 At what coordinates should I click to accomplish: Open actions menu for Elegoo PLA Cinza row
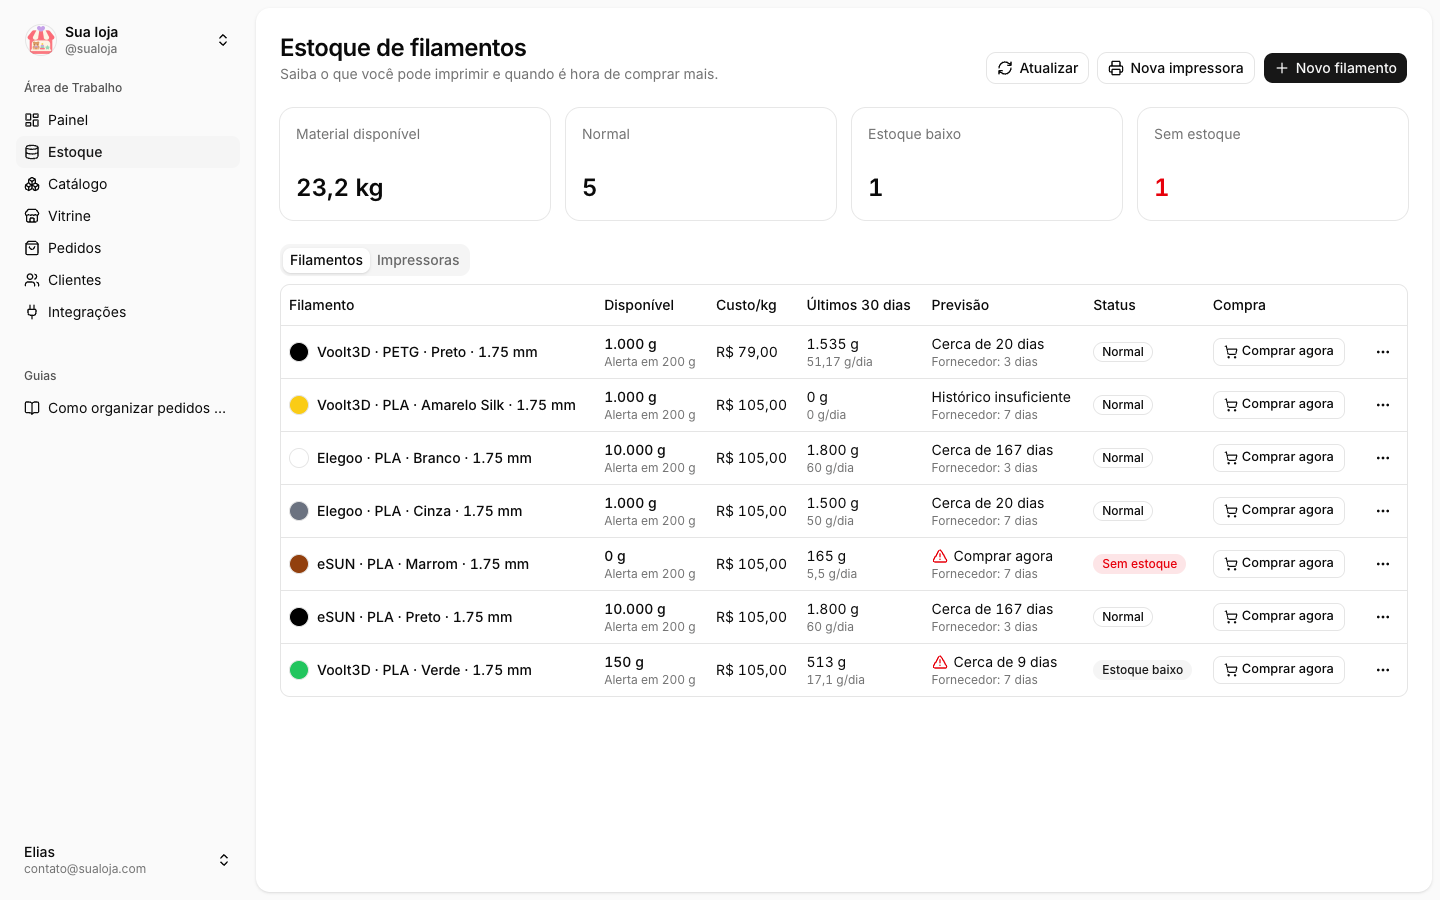click(1383, 511)
